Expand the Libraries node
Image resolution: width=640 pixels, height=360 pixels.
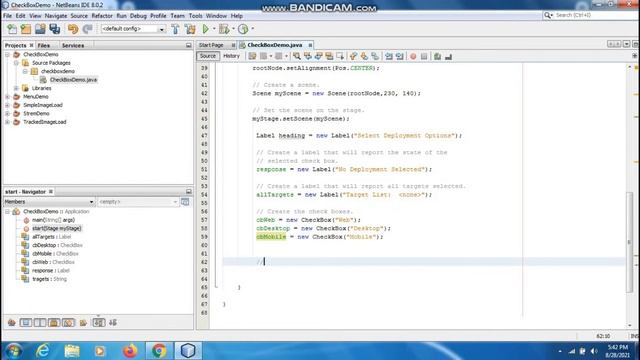(x=16, y=88)
